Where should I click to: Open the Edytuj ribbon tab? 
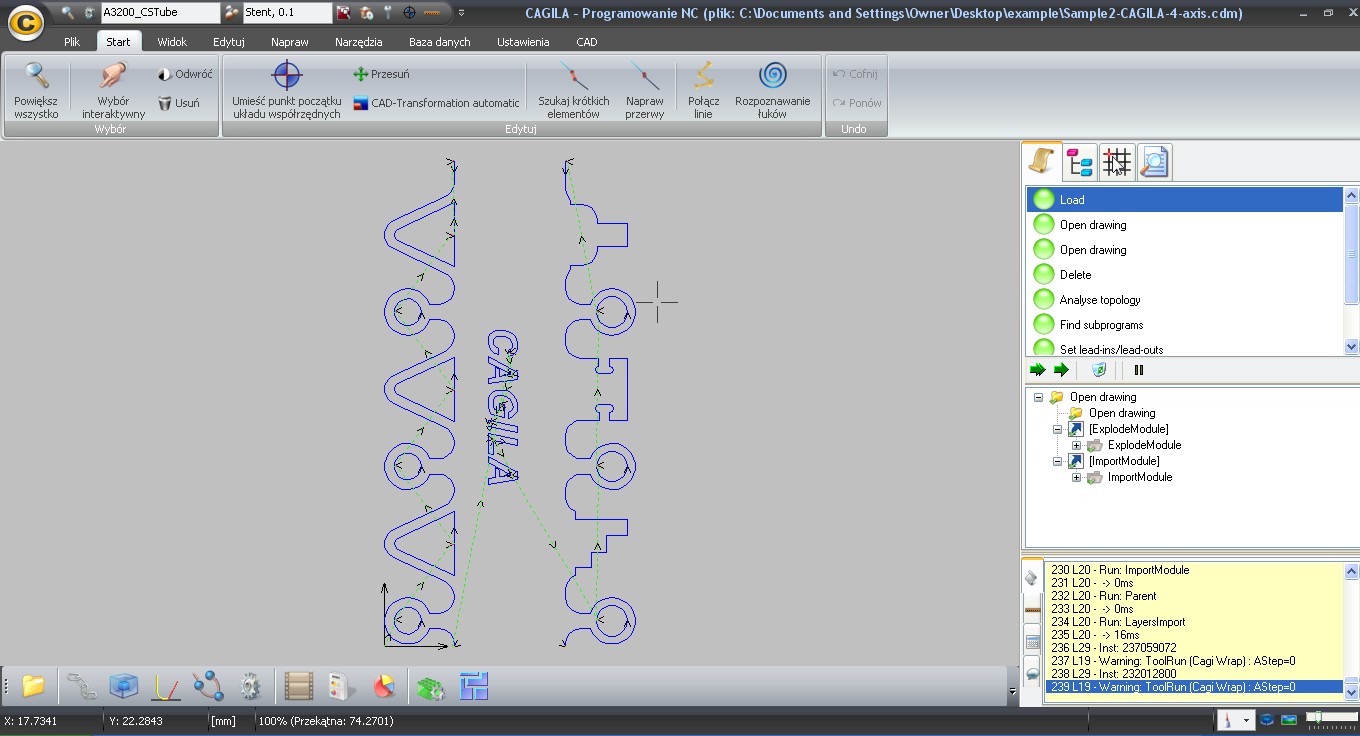[229, 42]
